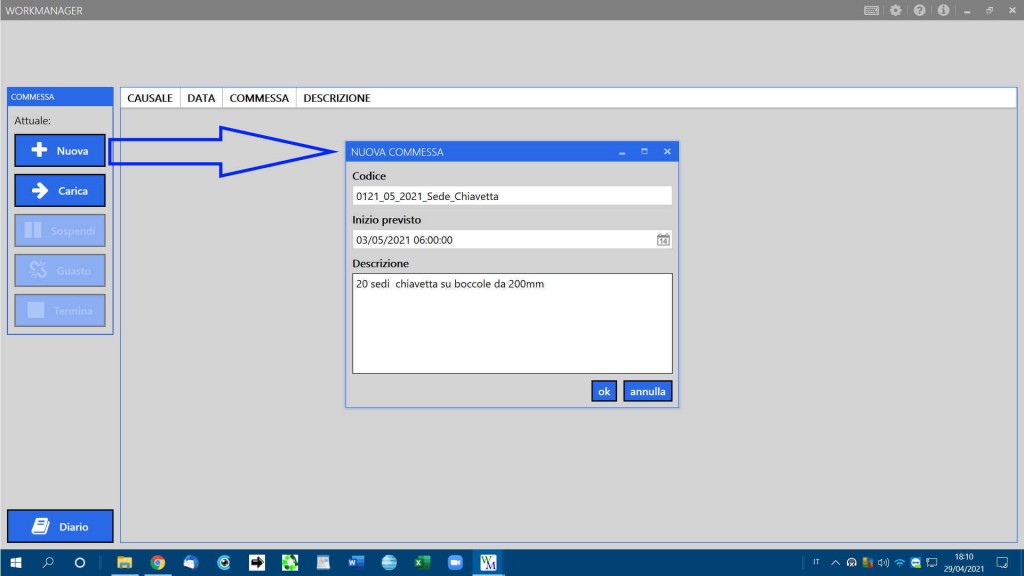1024x576 pixels.
Task: Click into the Descrizione text area
Action: point(512,323)
